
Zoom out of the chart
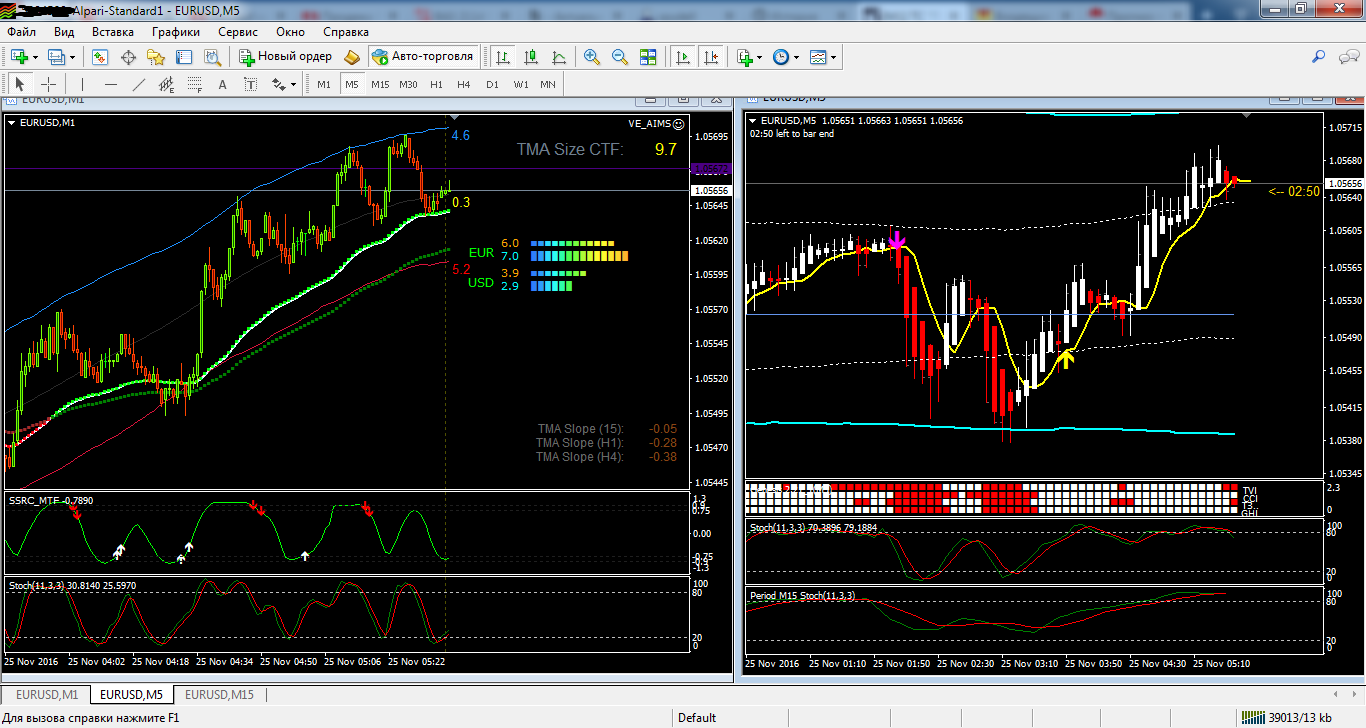point(620,57)
